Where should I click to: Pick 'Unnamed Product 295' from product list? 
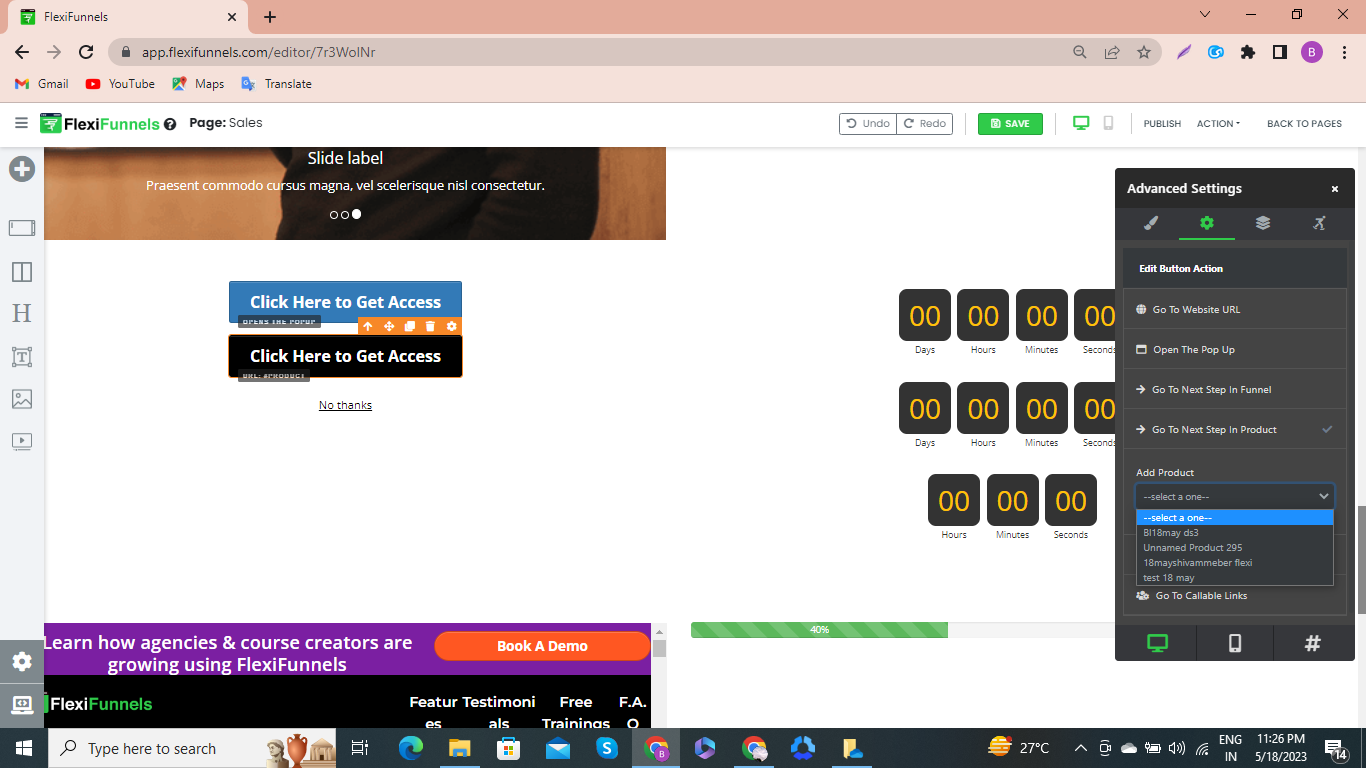(x=1235, y=547)
